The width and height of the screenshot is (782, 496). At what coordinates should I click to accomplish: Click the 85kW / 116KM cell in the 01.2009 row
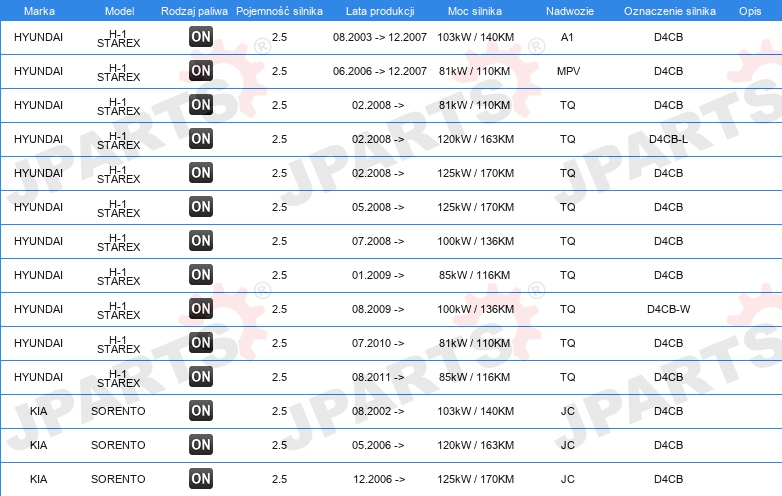(x=474, y=275)
